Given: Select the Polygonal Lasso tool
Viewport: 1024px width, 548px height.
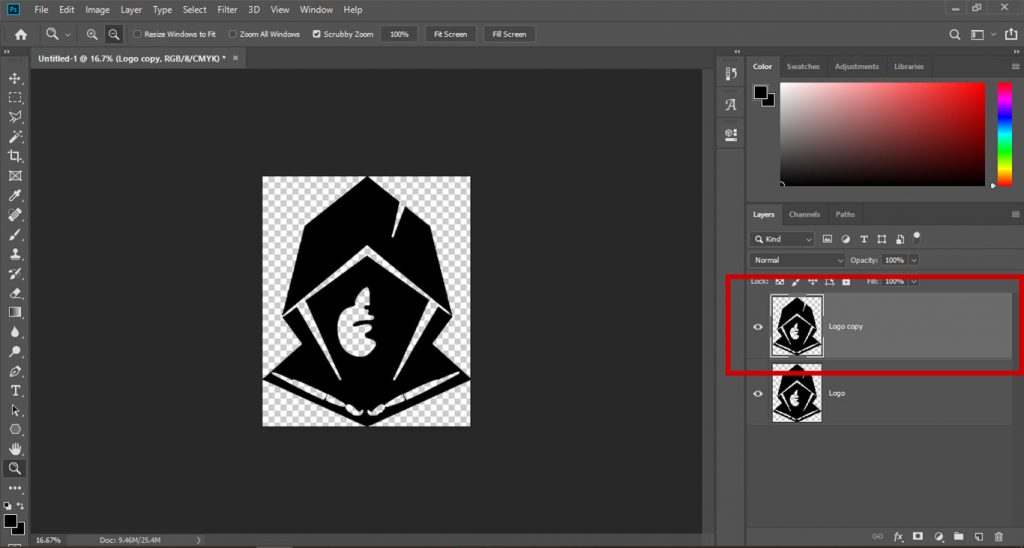Looking at the screenshot, I should click(x=14, y=117).
